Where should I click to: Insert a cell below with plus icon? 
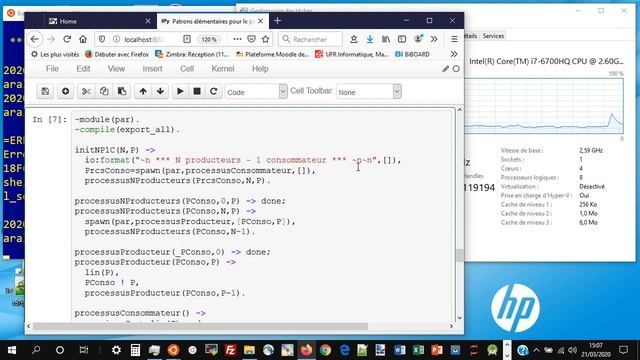click(65, 91)
